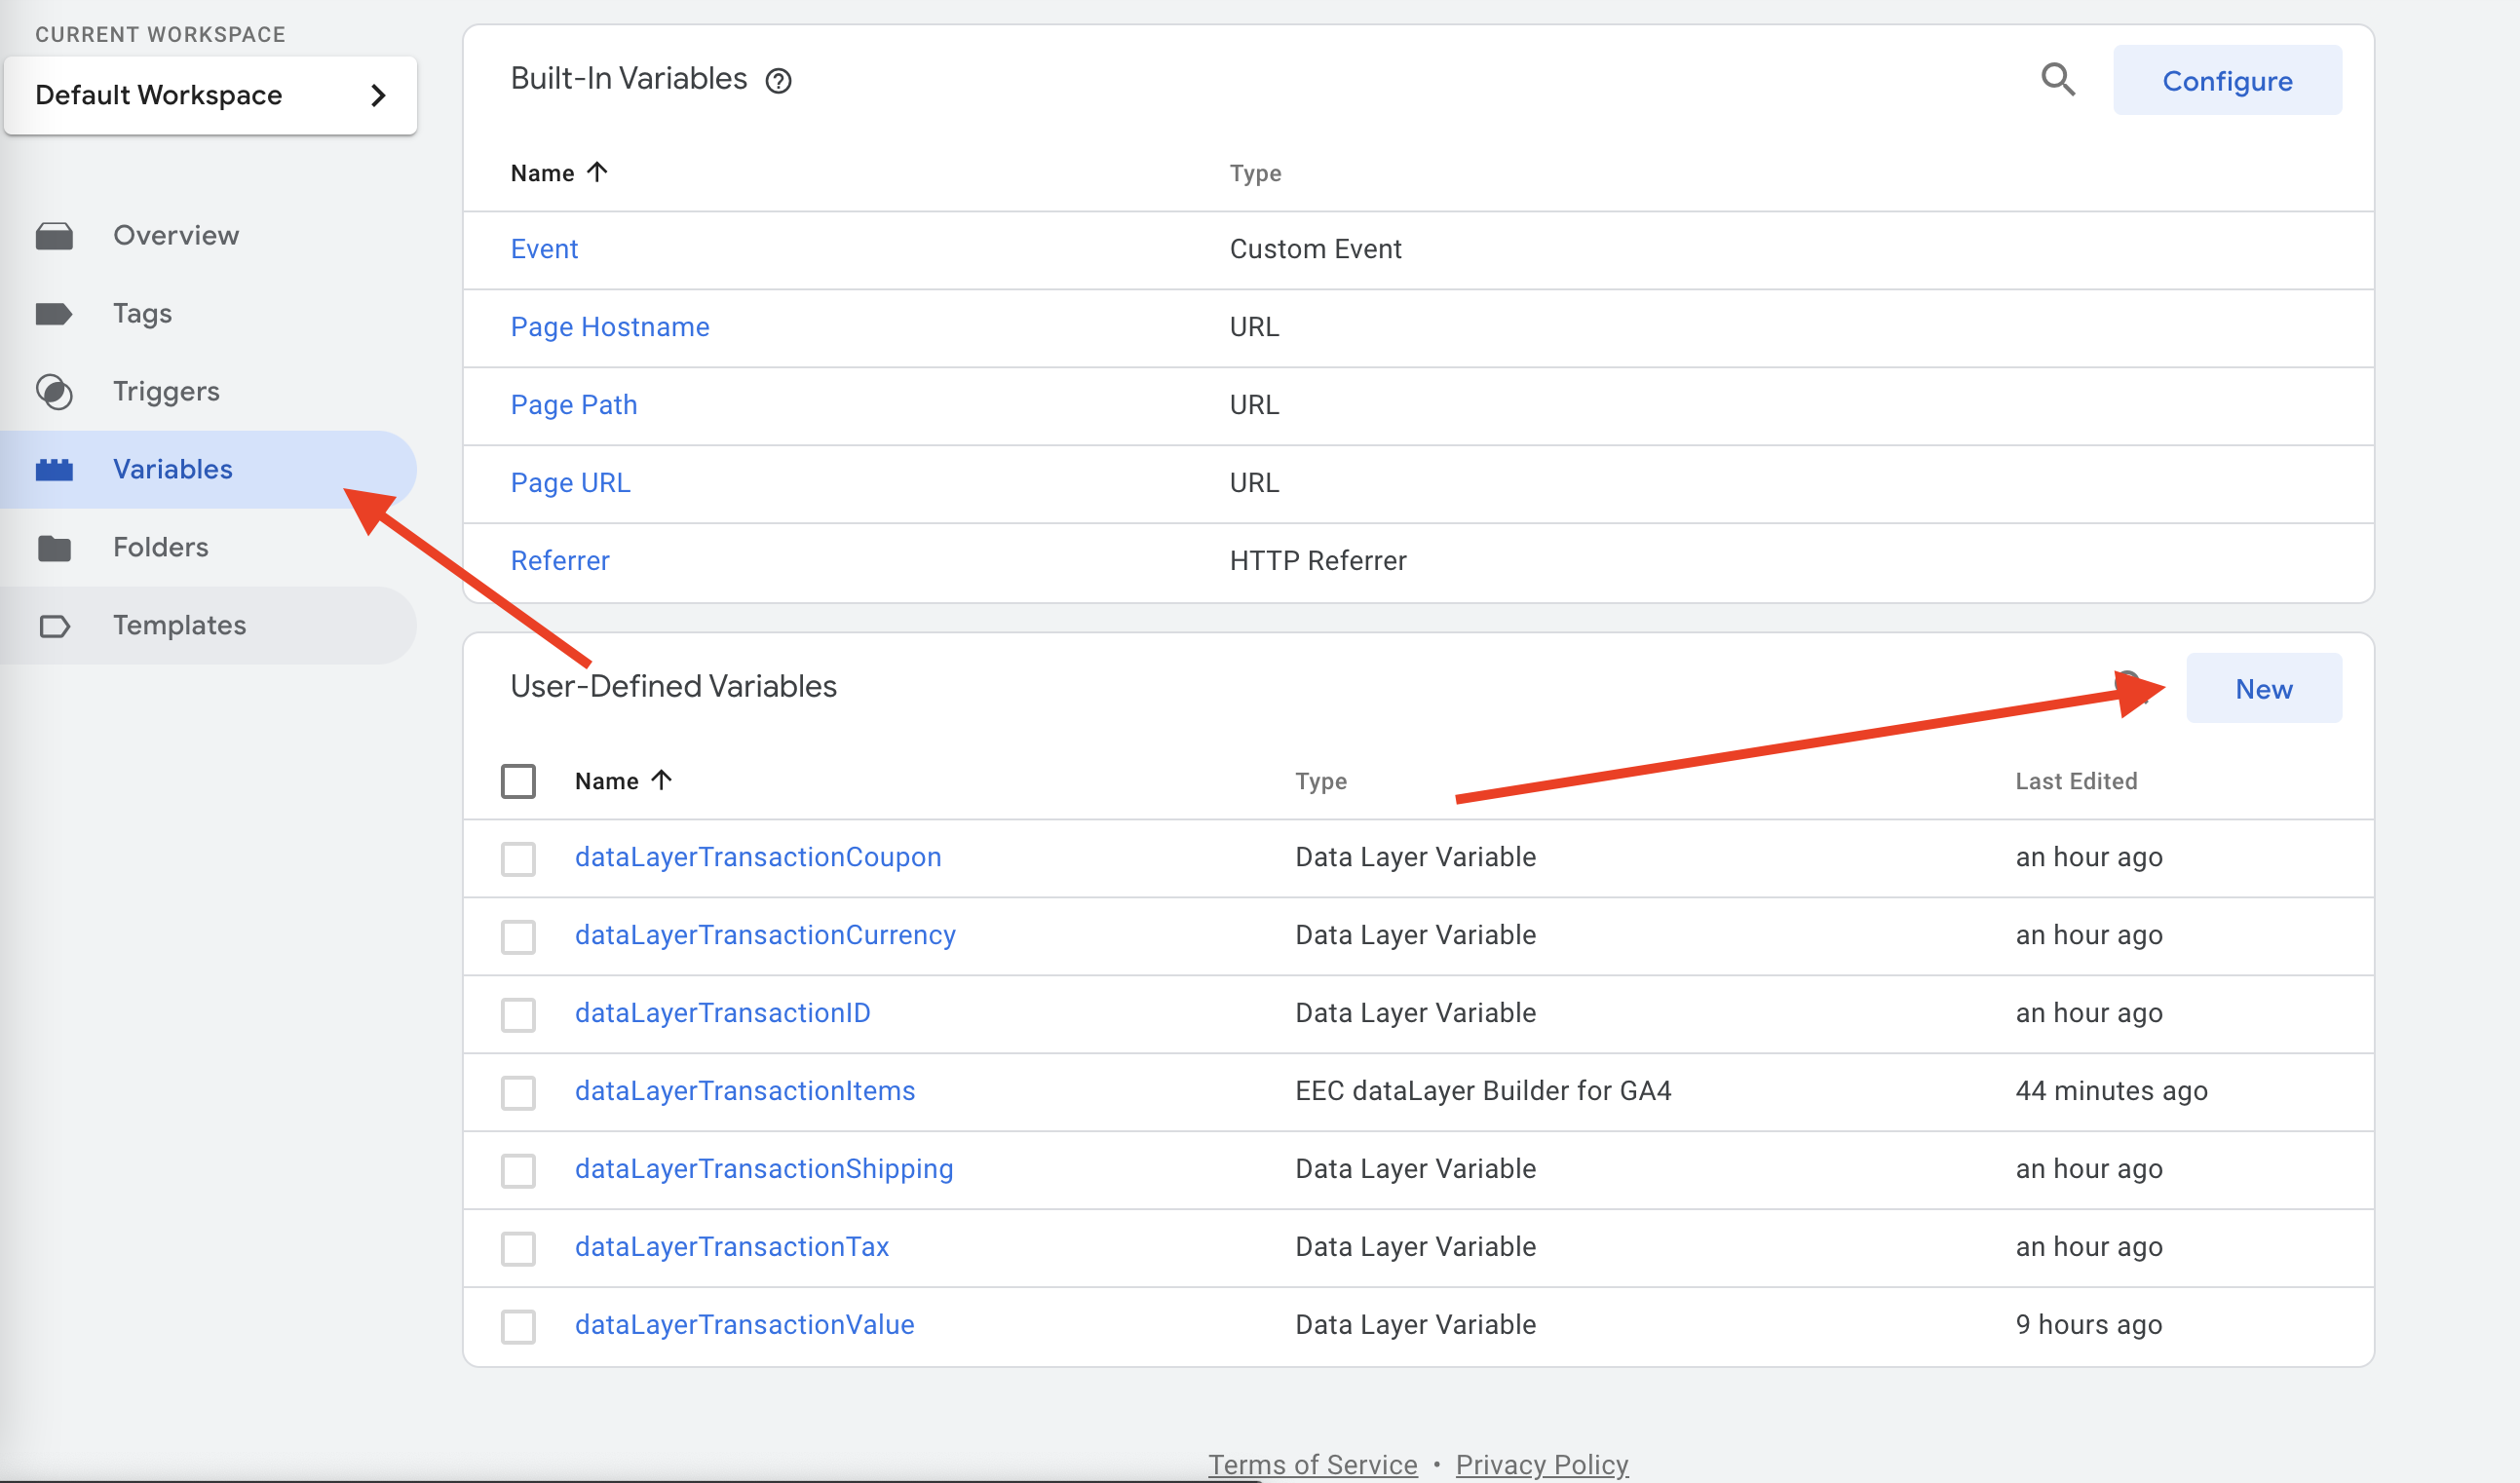Click the Templates icon in sidebar
Screen dimensions: 2520x1483
[54, 626]
